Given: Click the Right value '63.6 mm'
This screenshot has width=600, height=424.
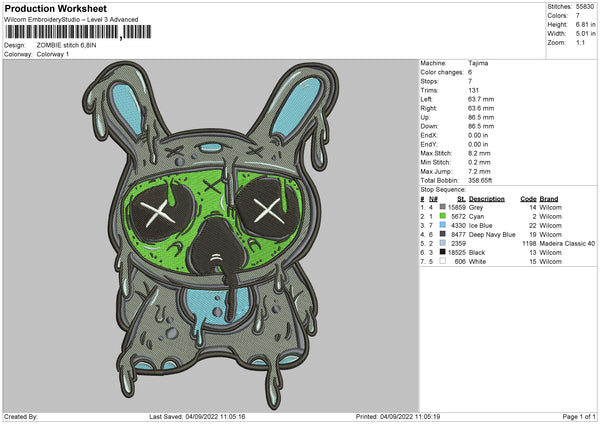Looking at the screenshot, I should pyautogui.click(x=481, y=108).
